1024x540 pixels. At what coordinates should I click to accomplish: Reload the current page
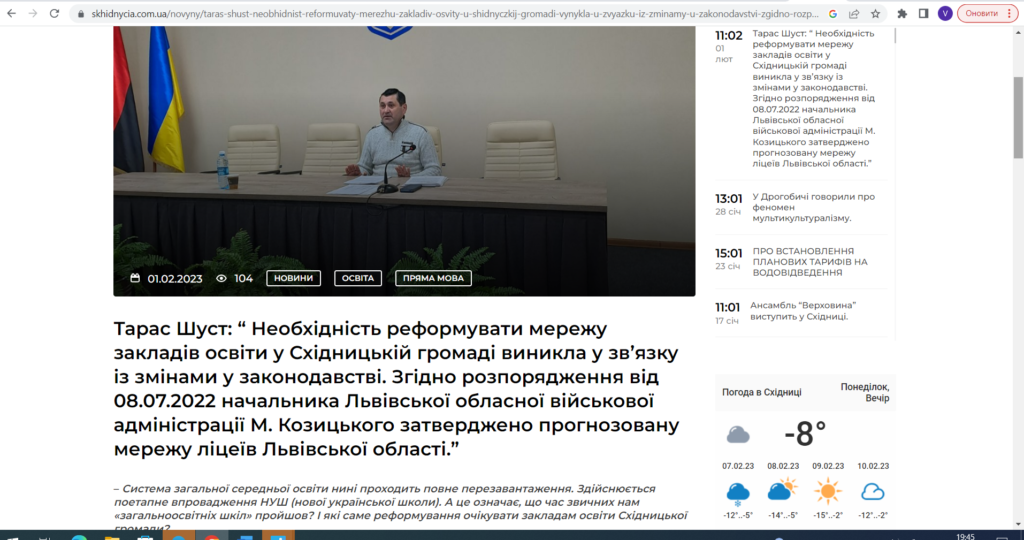click(x=54, y=13)
